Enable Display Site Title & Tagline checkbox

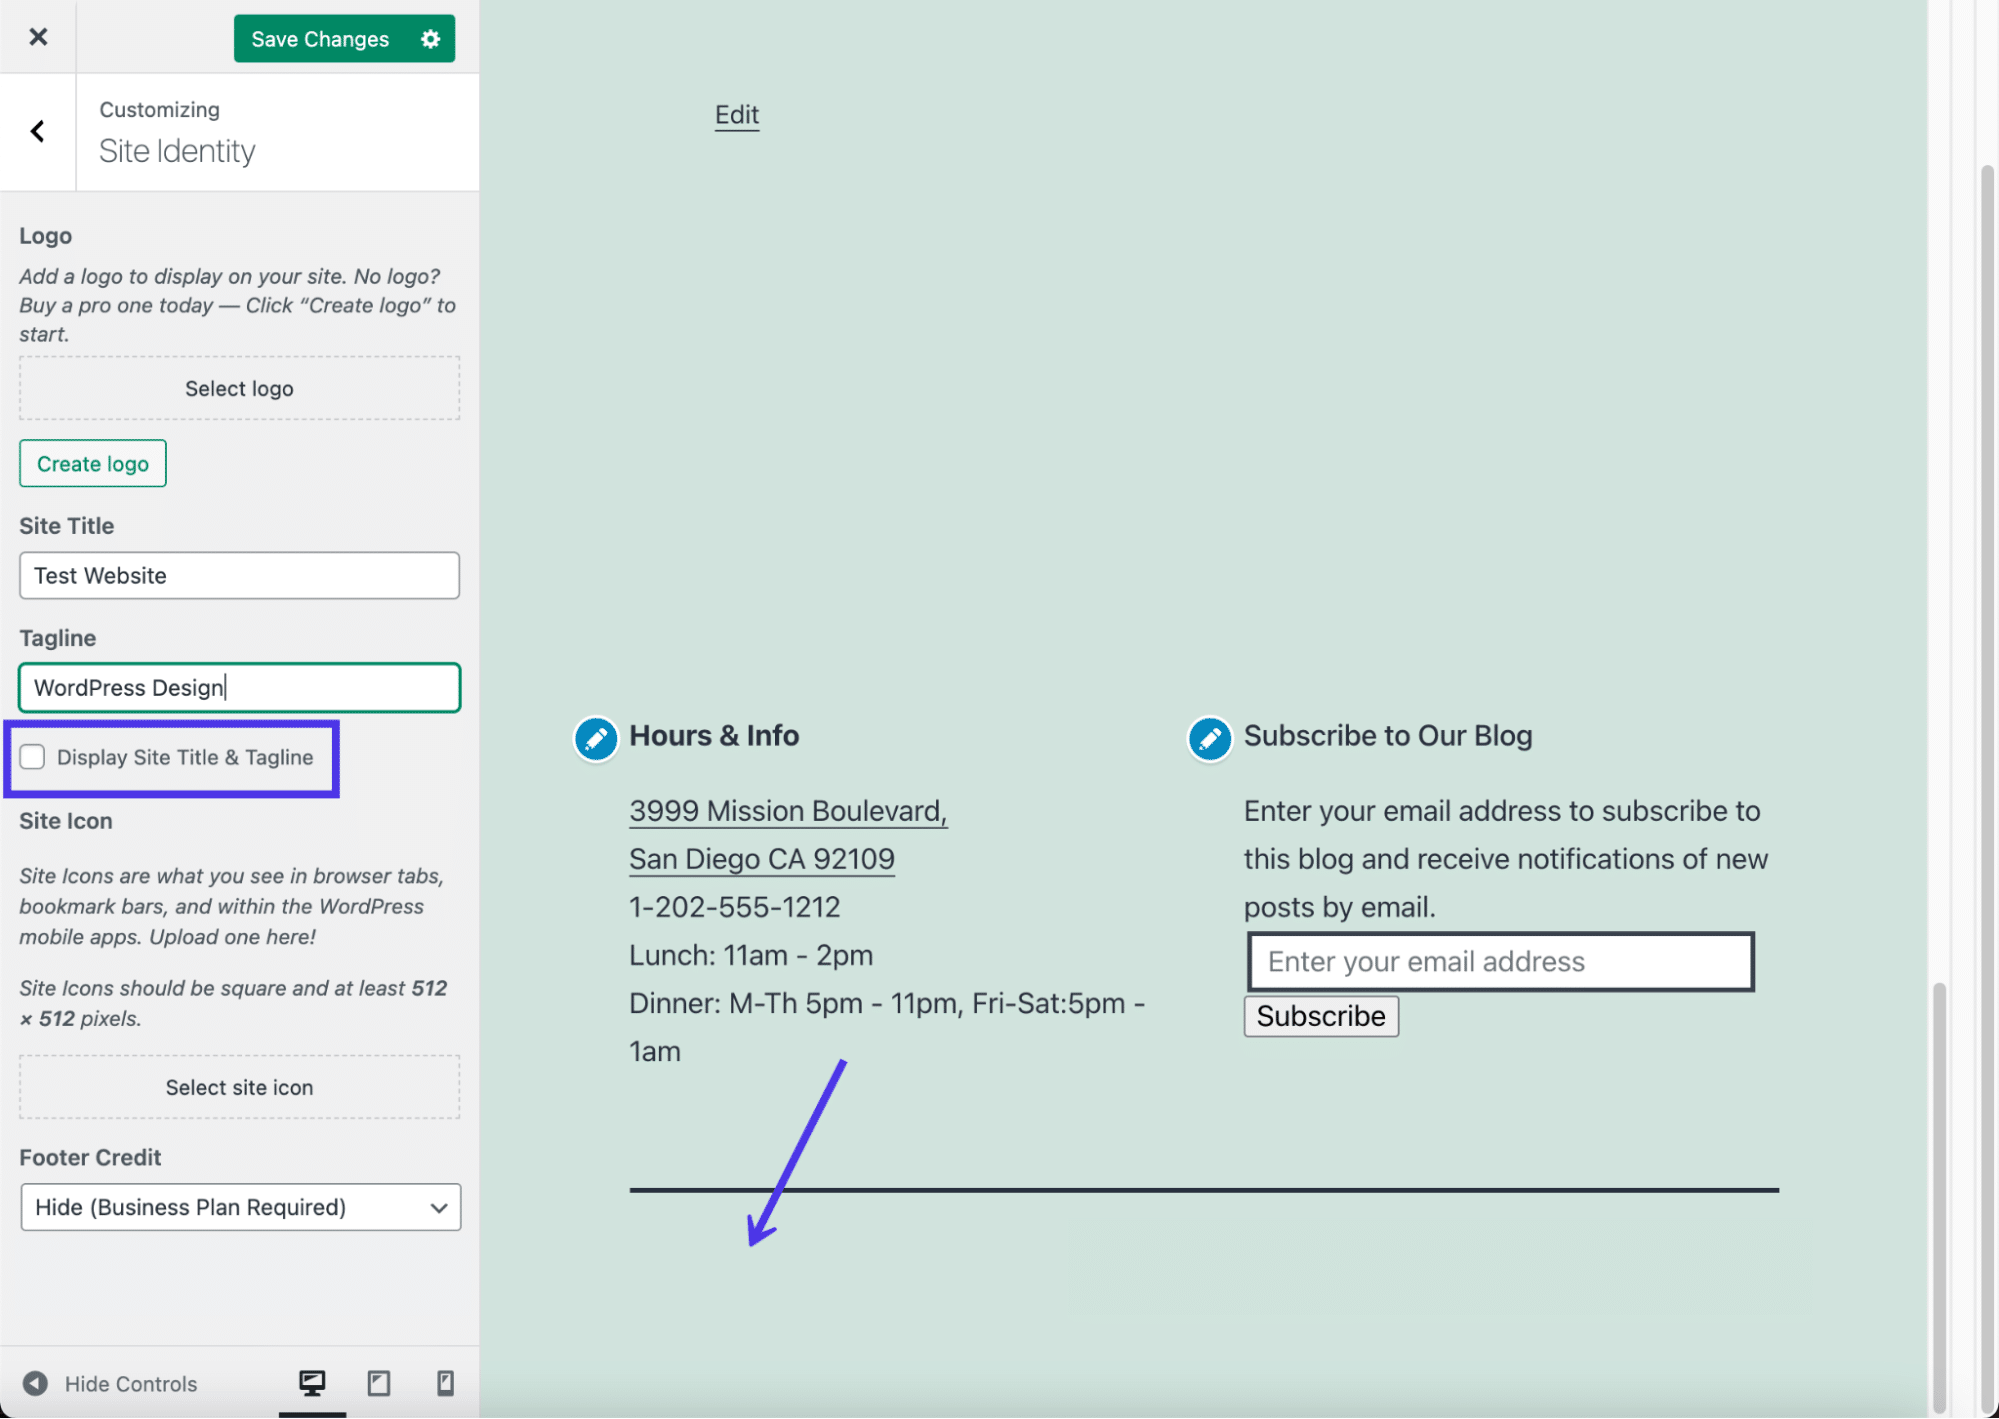(x=33, y=757)
